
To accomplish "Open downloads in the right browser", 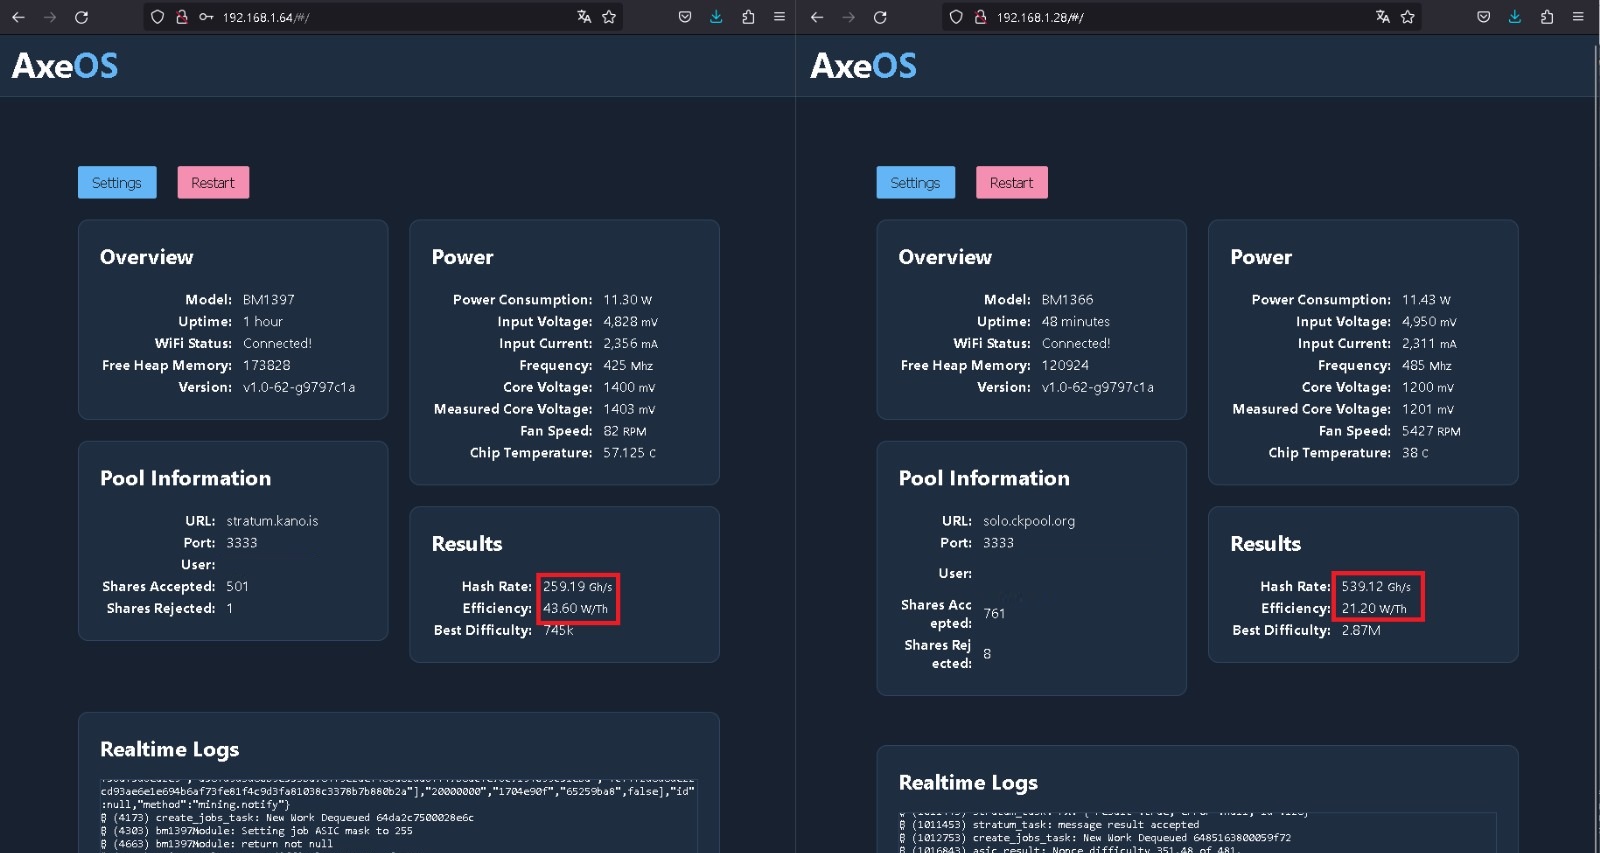I will point(1515,17).
